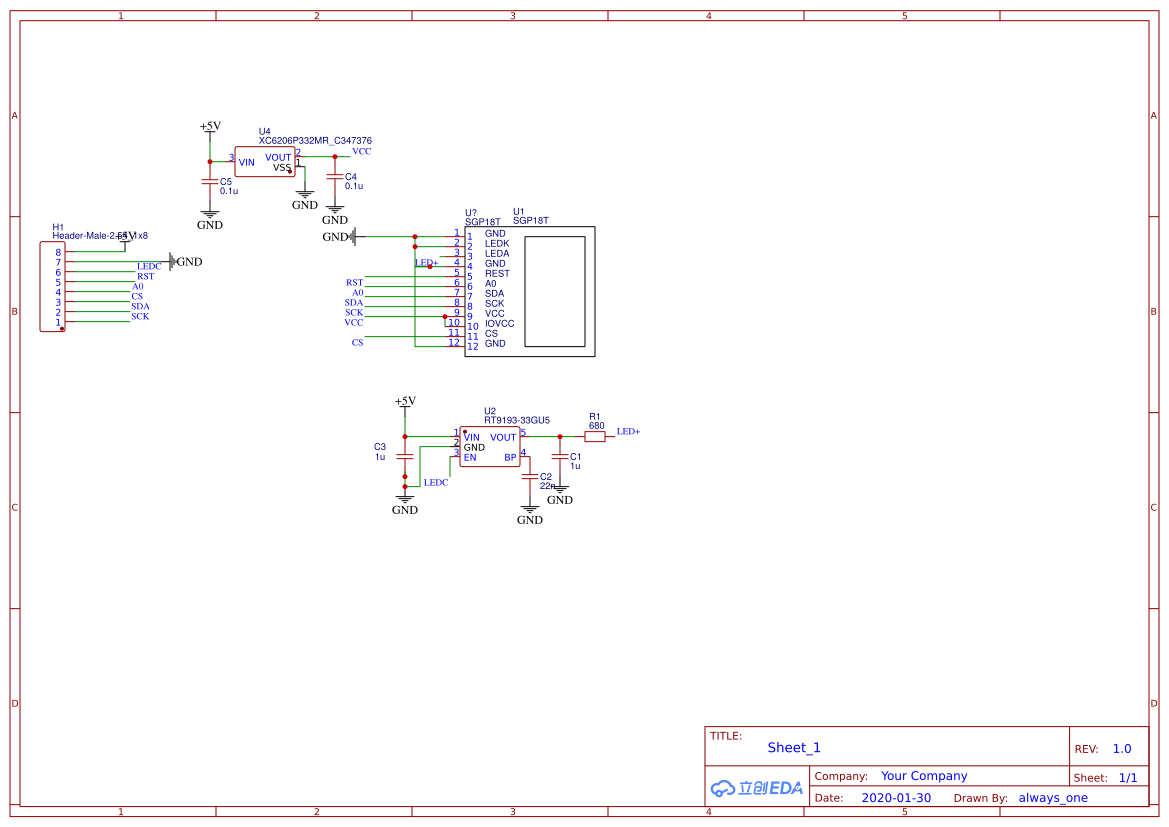Click the LEDC net label near U2 EN pin
Image resolution: width=1169 pixels, height=827 pixels.
tap(436, 482)
